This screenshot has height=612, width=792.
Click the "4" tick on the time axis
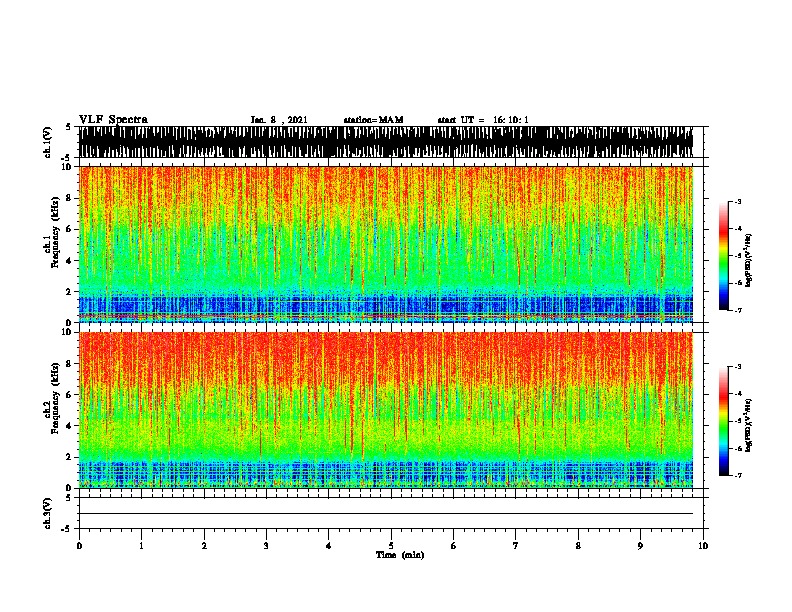[329, 546]
